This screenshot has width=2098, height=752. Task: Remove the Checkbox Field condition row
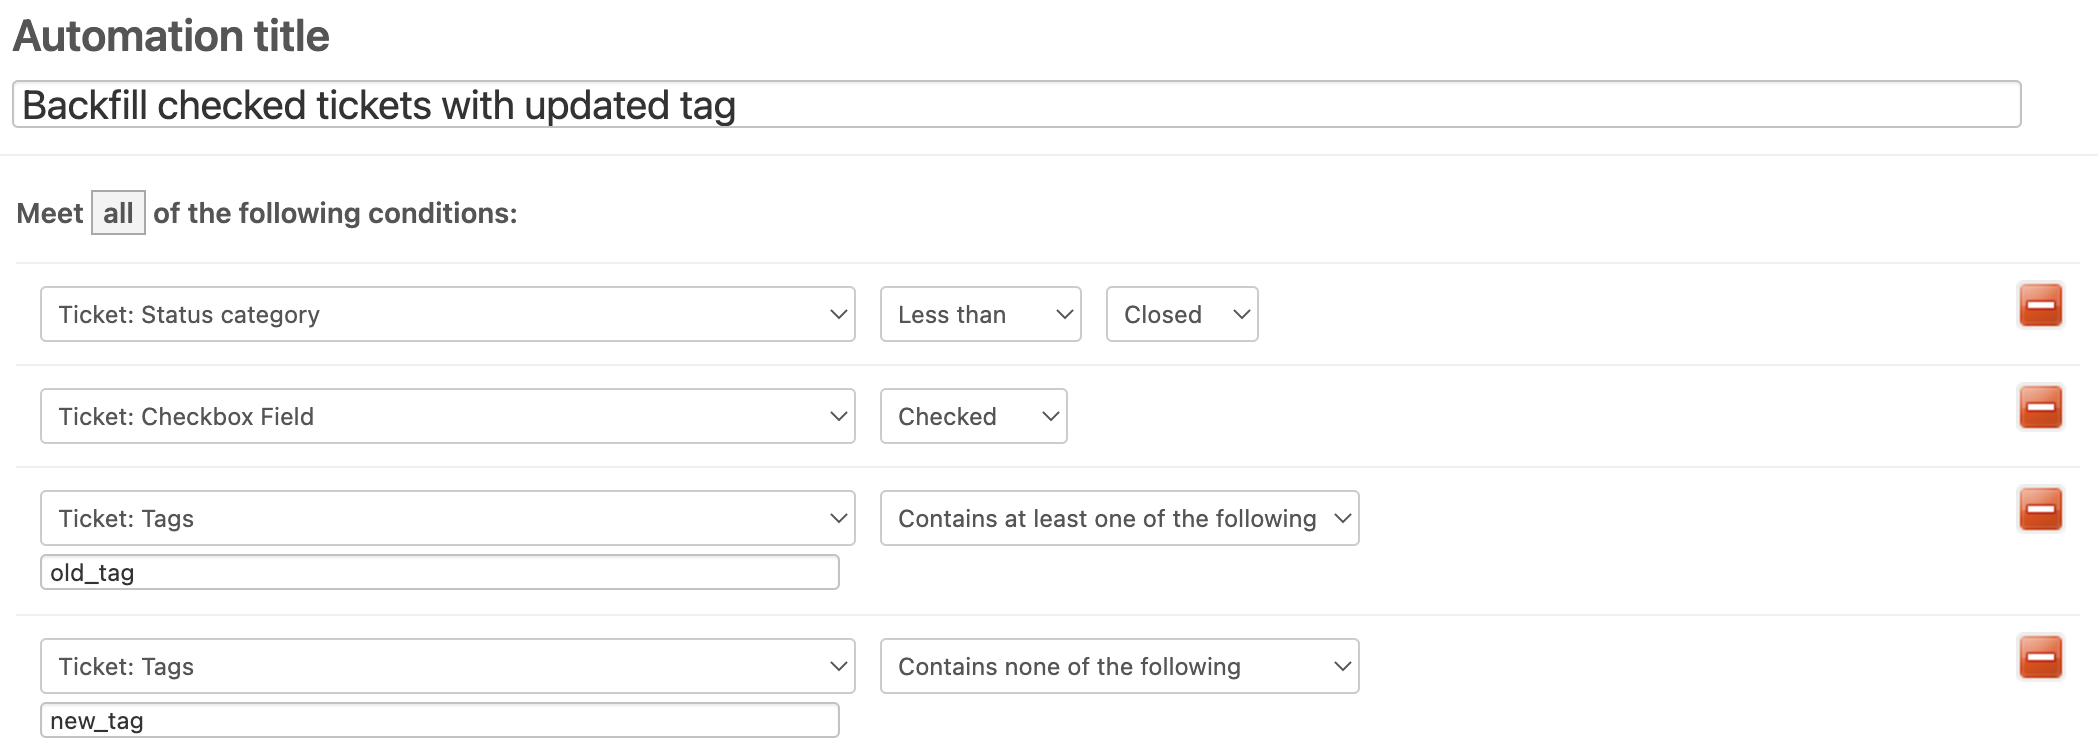(2040, 407)
